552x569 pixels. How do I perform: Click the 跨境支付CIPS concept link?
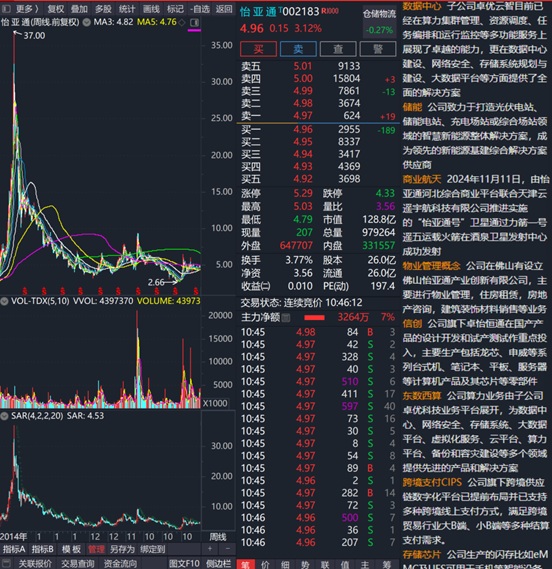coord(432,482)
